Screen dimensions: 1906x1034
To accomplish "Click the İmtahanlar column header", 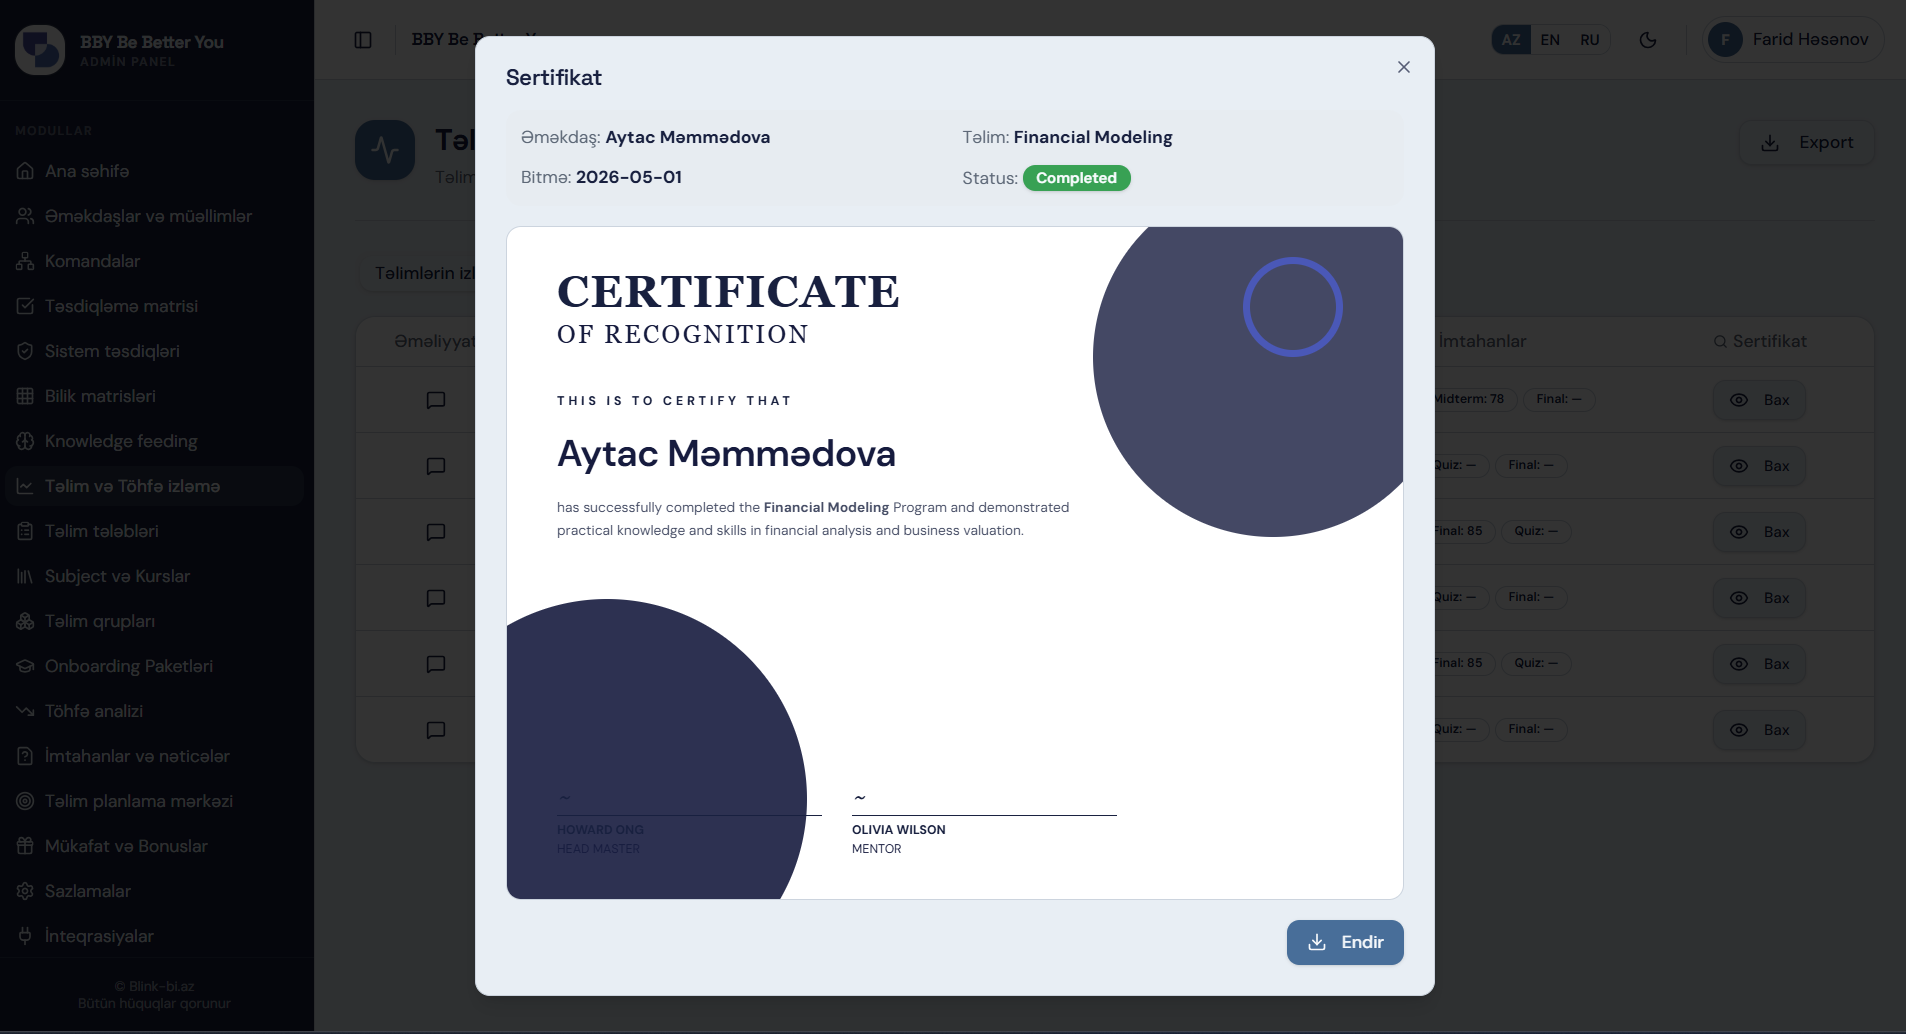I will click(x=1481, y=341).
